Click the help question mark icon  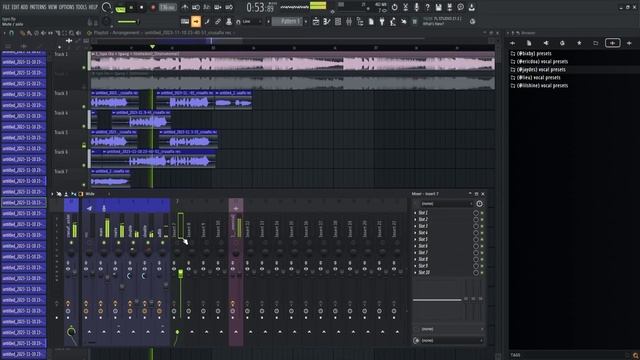coord(427,7)
